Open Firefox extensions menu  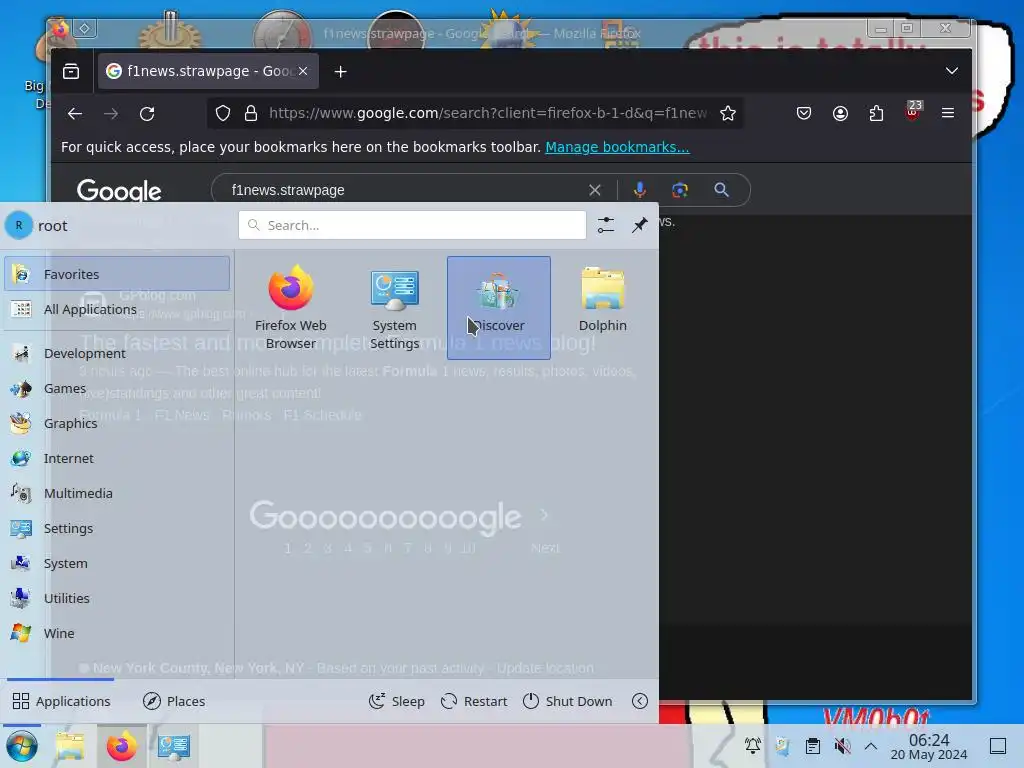(876, 114)
